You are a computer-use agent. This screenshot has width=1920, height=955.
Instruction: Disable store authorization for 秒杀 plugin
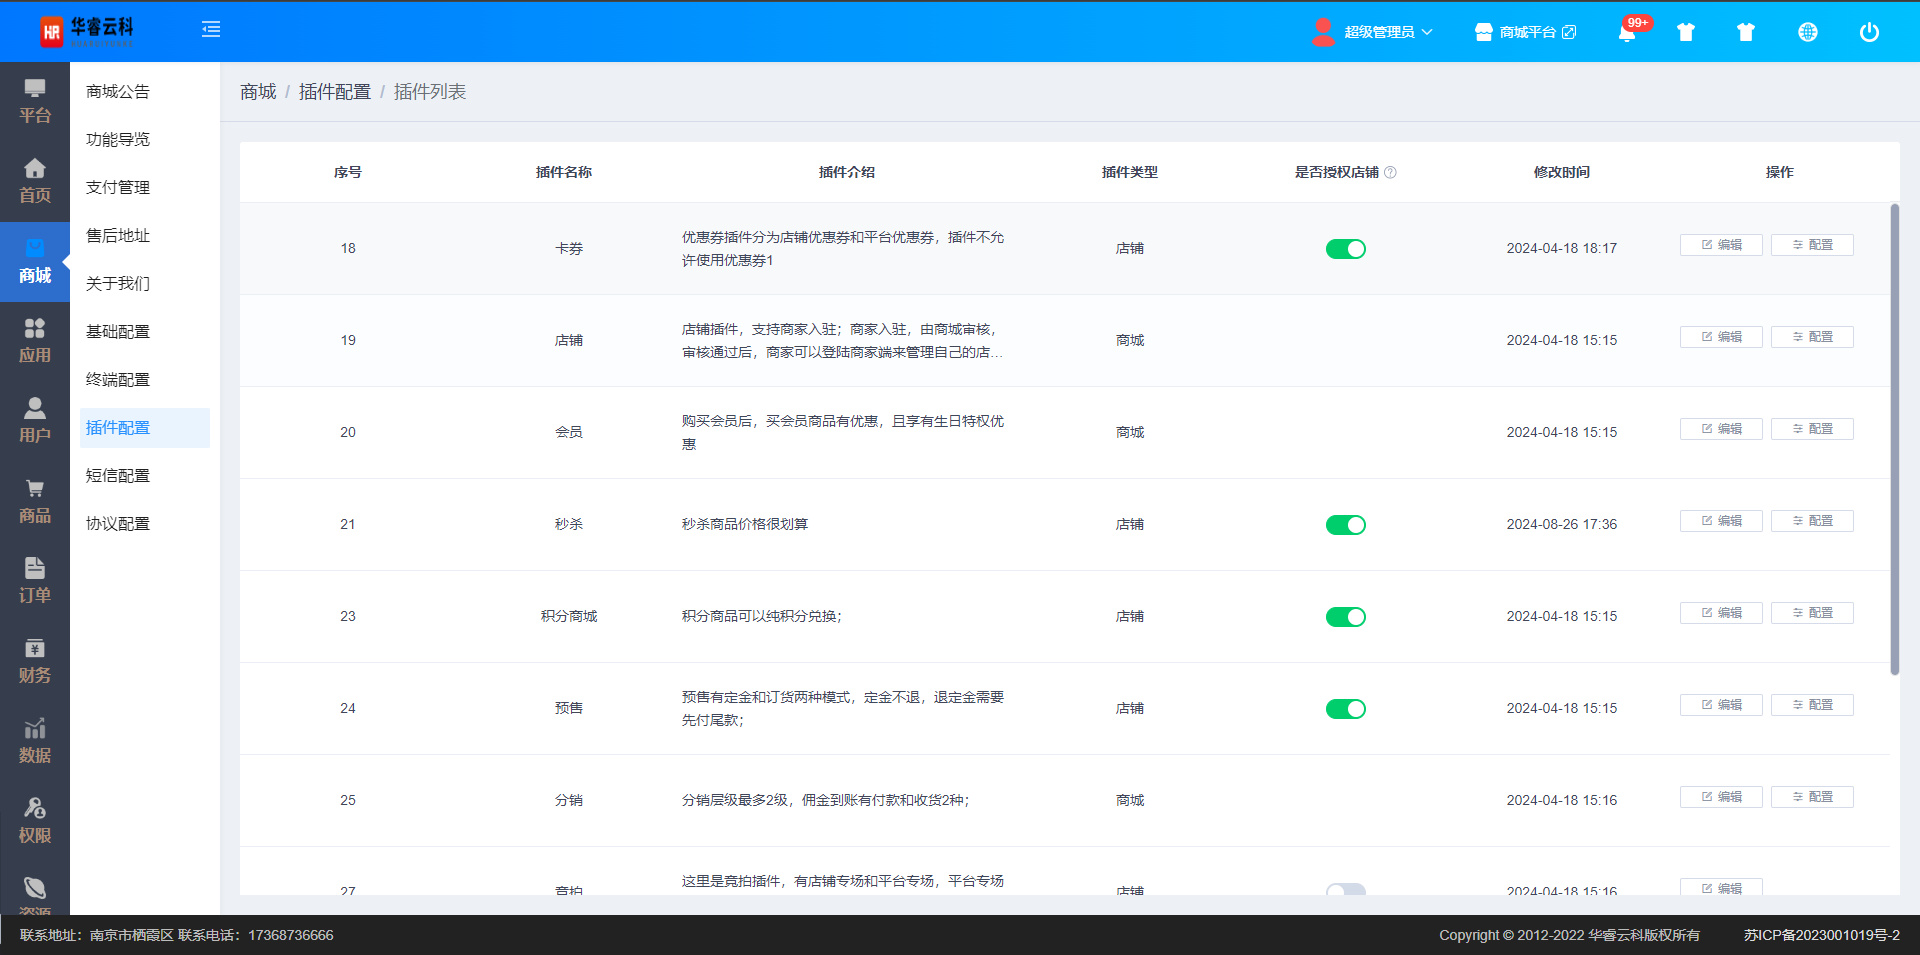1345,525
